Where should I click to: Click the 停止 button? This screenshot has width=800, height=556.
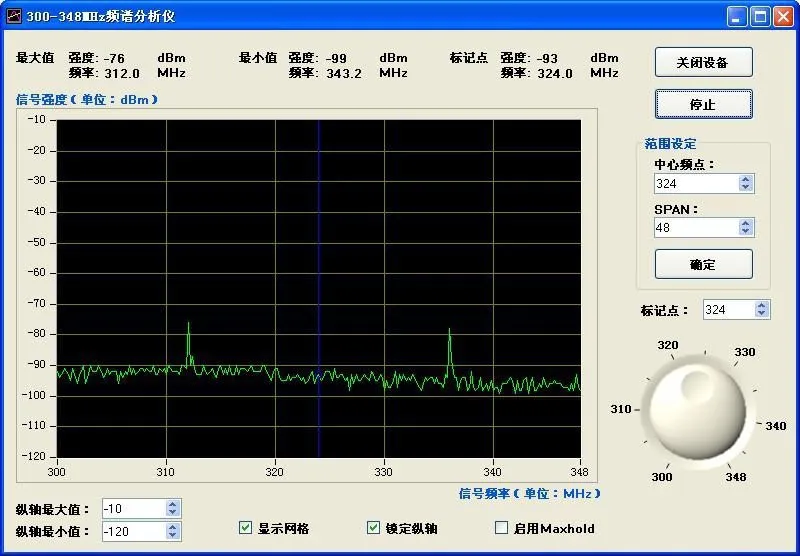704,104
